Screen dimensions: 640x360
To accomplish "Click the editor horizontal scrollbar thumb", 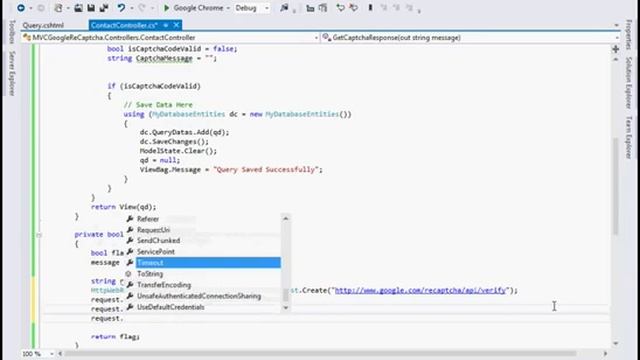I will (320, 353).
